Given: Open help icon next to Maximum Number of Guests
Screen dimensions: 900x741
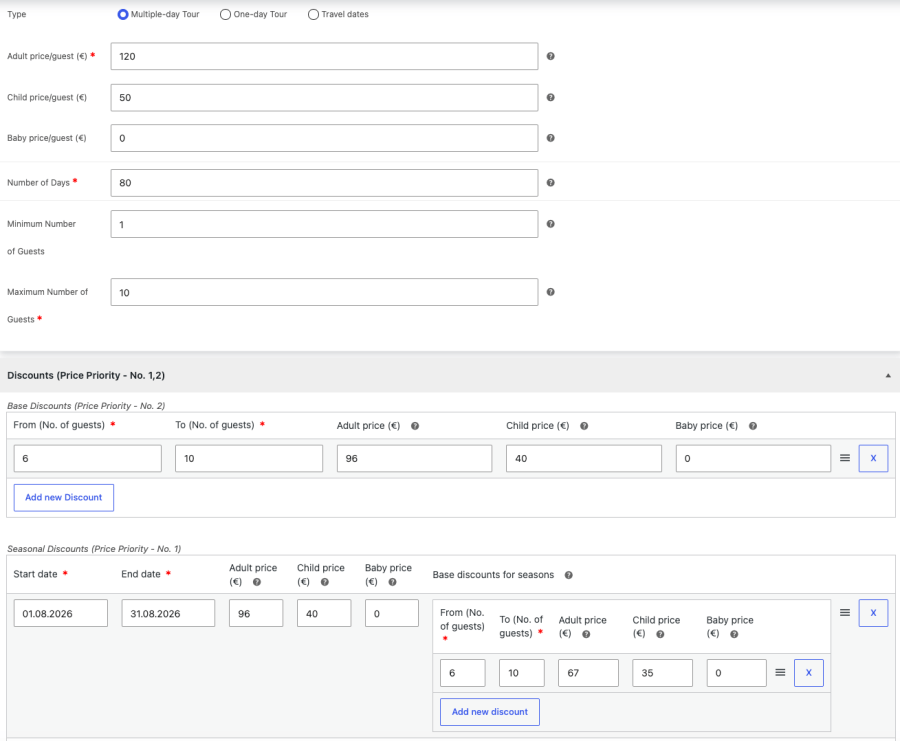Looking at the screenshot, I should 550,292.
